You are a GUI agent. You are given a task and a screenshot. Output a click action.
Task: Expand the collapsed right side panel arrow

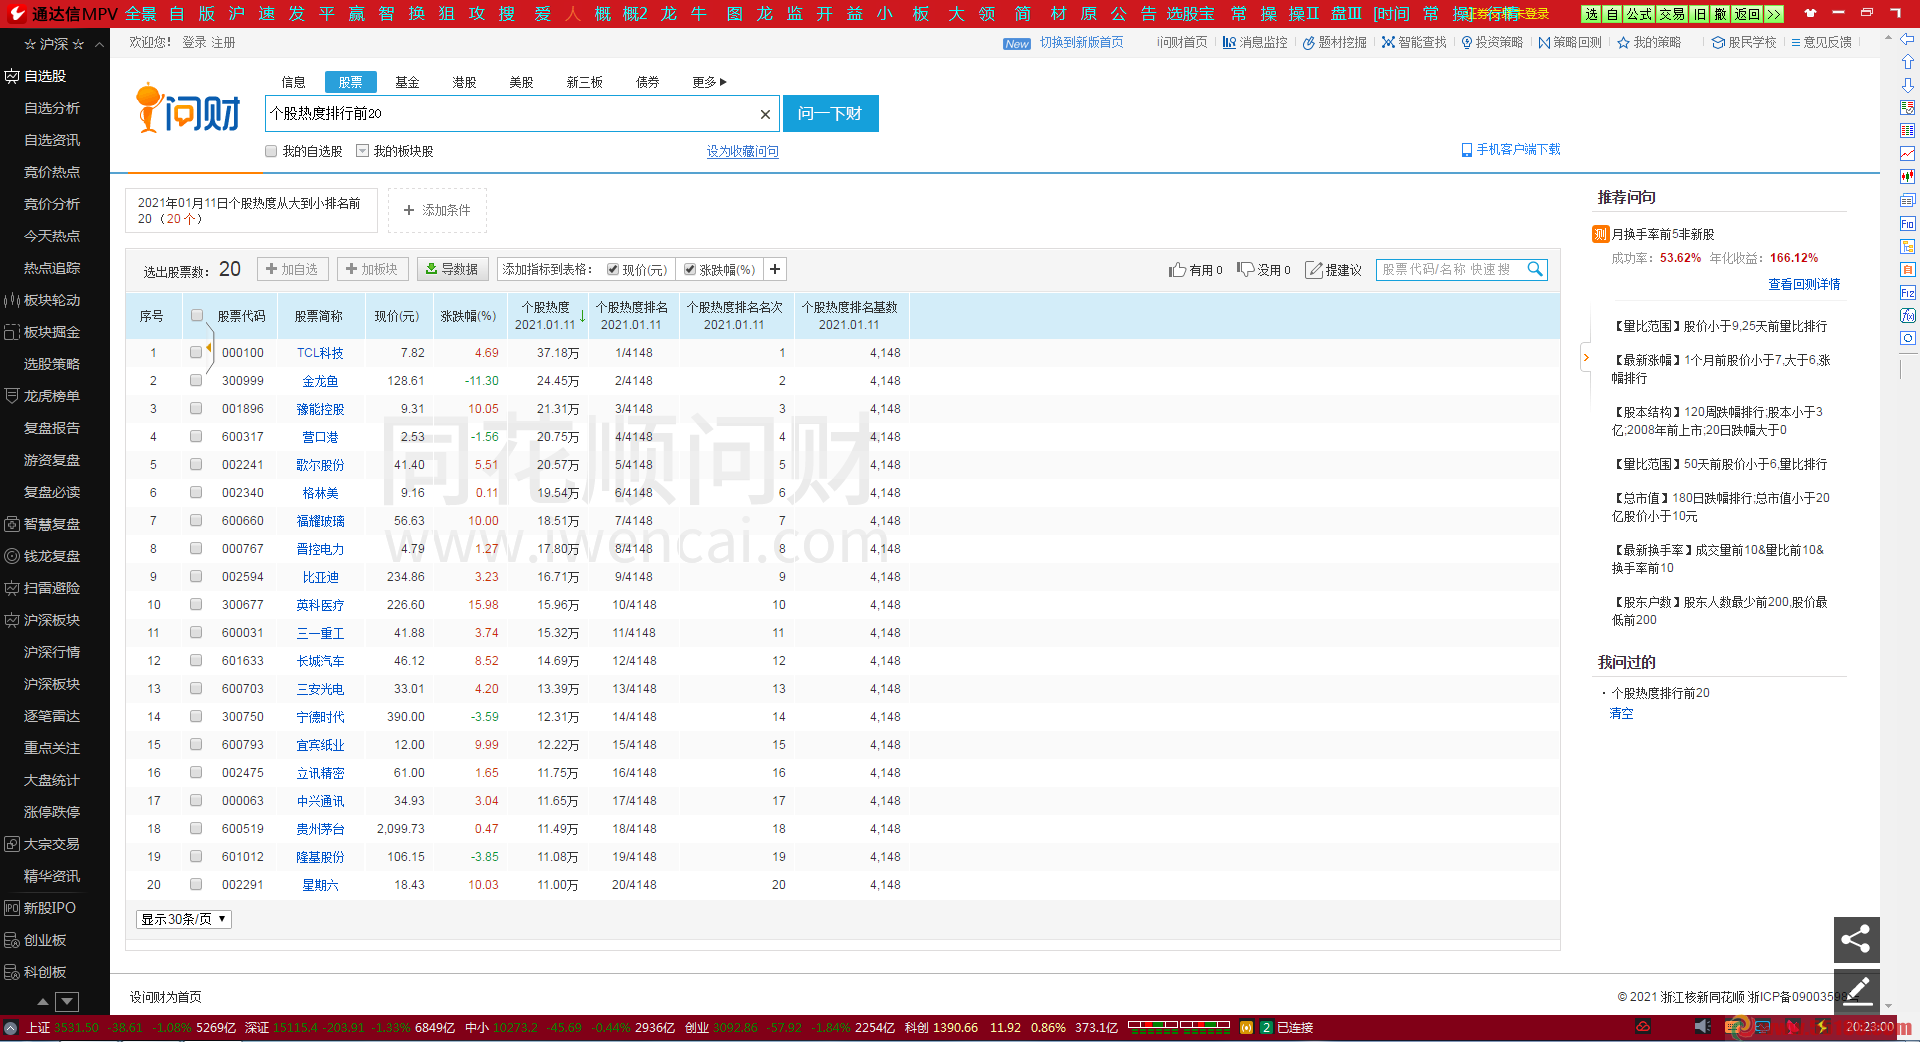click(x=1586, y=358)
